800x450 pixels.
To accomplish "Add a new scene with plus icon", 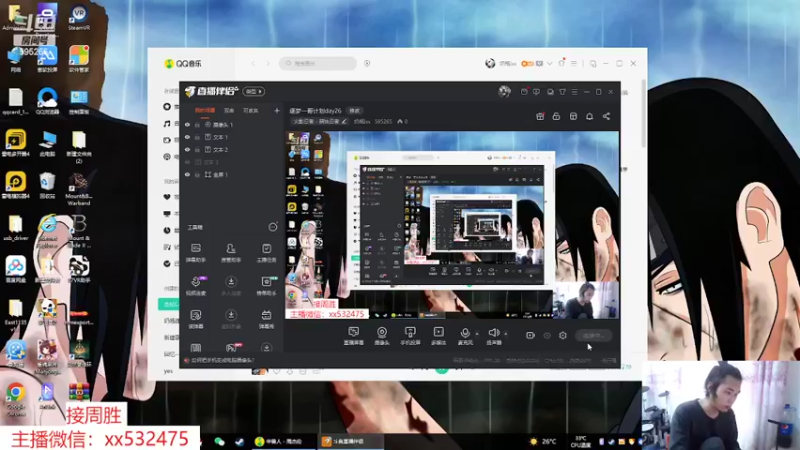I will coord(277,110).
